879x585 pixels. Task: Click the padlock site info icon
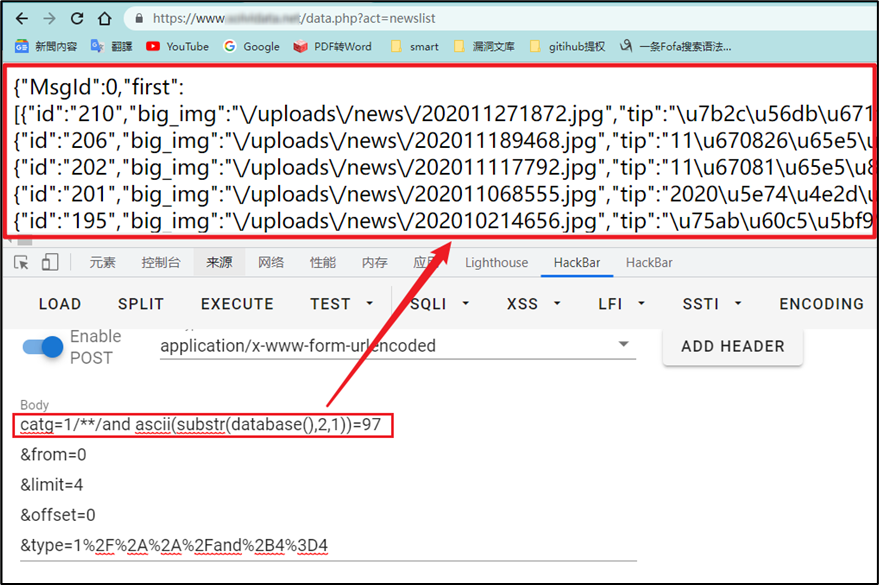pos(139,18)
